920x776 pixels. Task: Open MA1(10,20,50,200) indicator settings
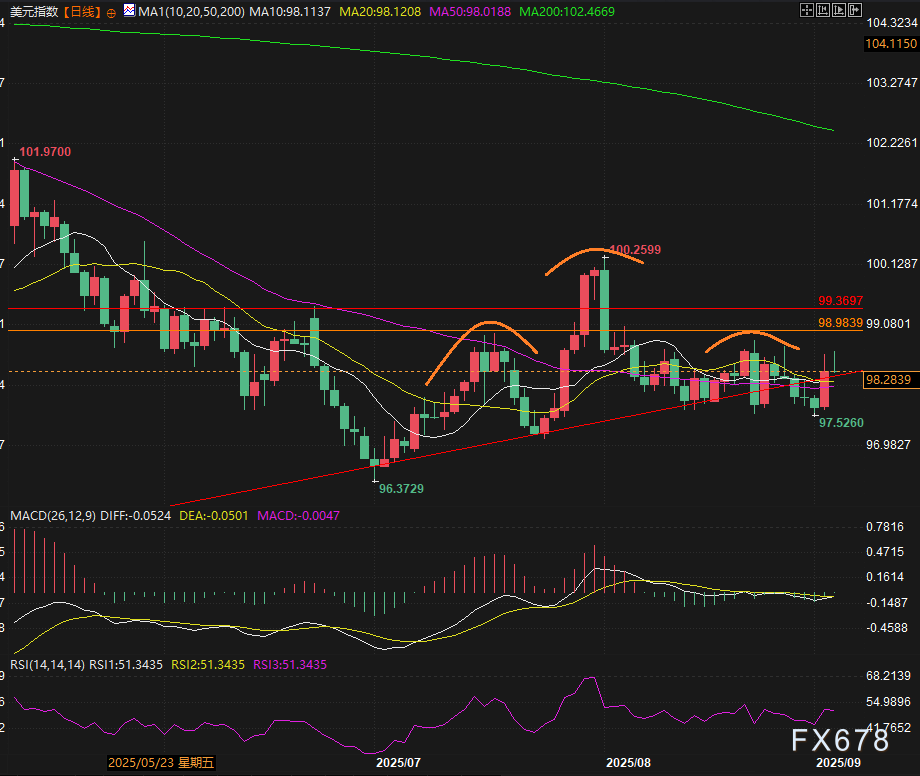coord(190,12)
